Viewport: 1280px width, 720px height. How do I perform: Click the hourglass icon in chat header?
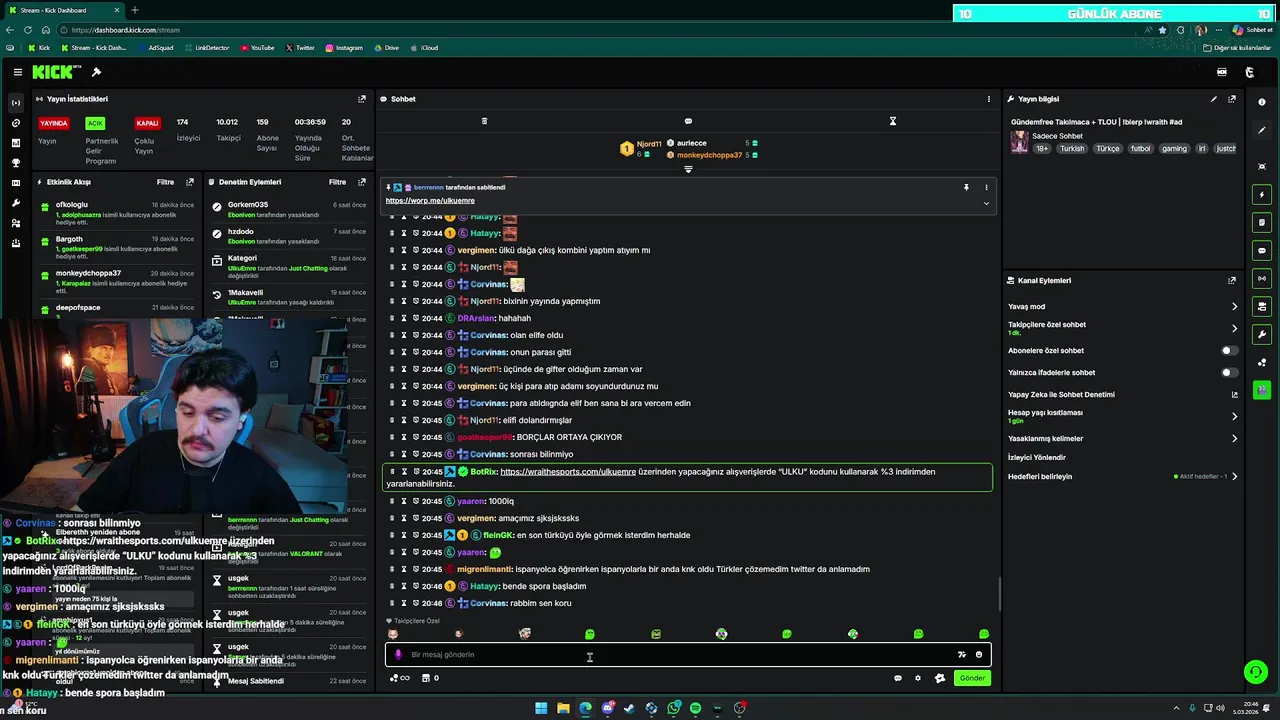click(x=893, y=121)
